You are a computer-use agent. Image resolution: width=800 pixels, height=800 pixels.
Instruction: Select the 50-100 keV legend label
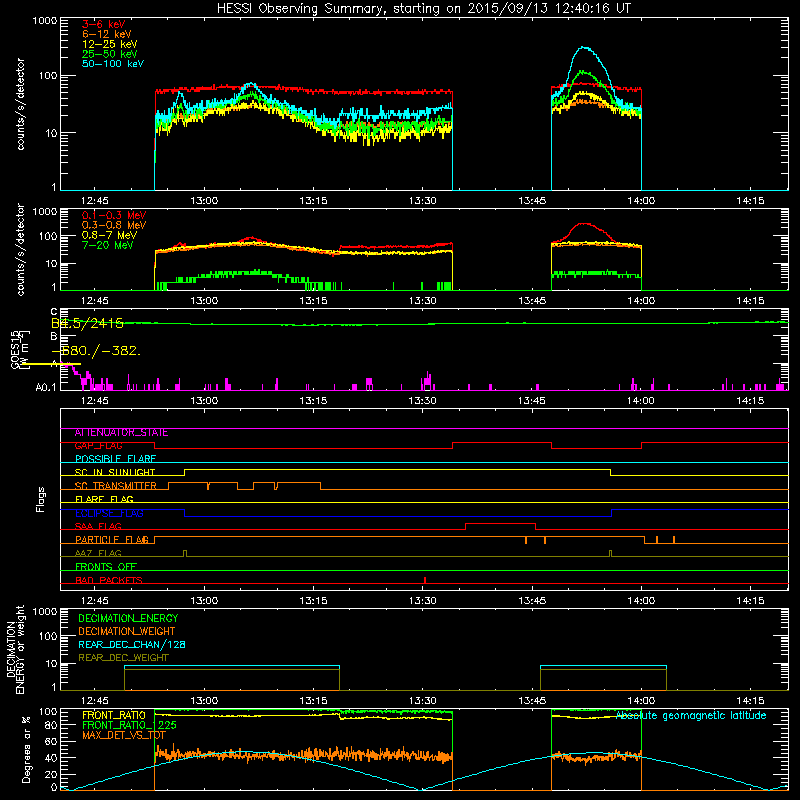coord(113,64)
